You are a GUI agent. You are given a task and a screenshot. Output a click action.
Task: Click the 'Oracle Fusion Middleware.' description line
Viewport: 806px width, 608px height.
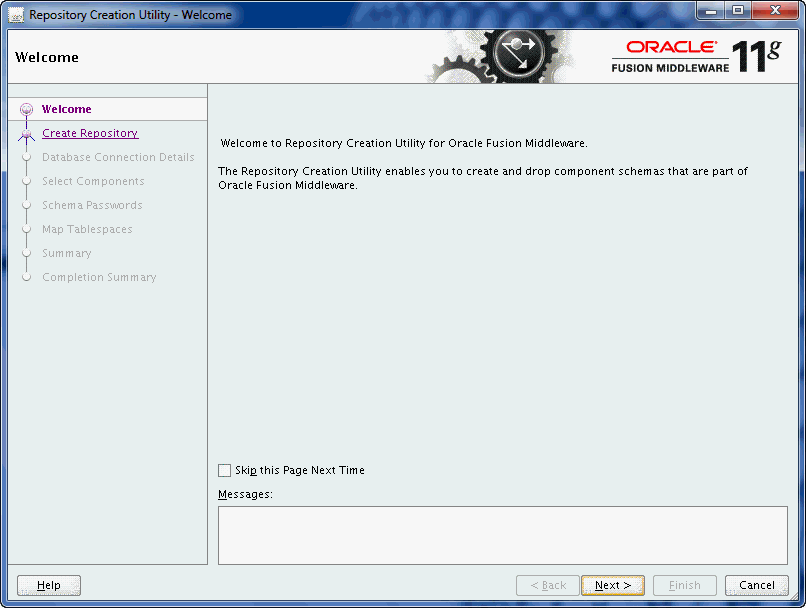point(287,186)
